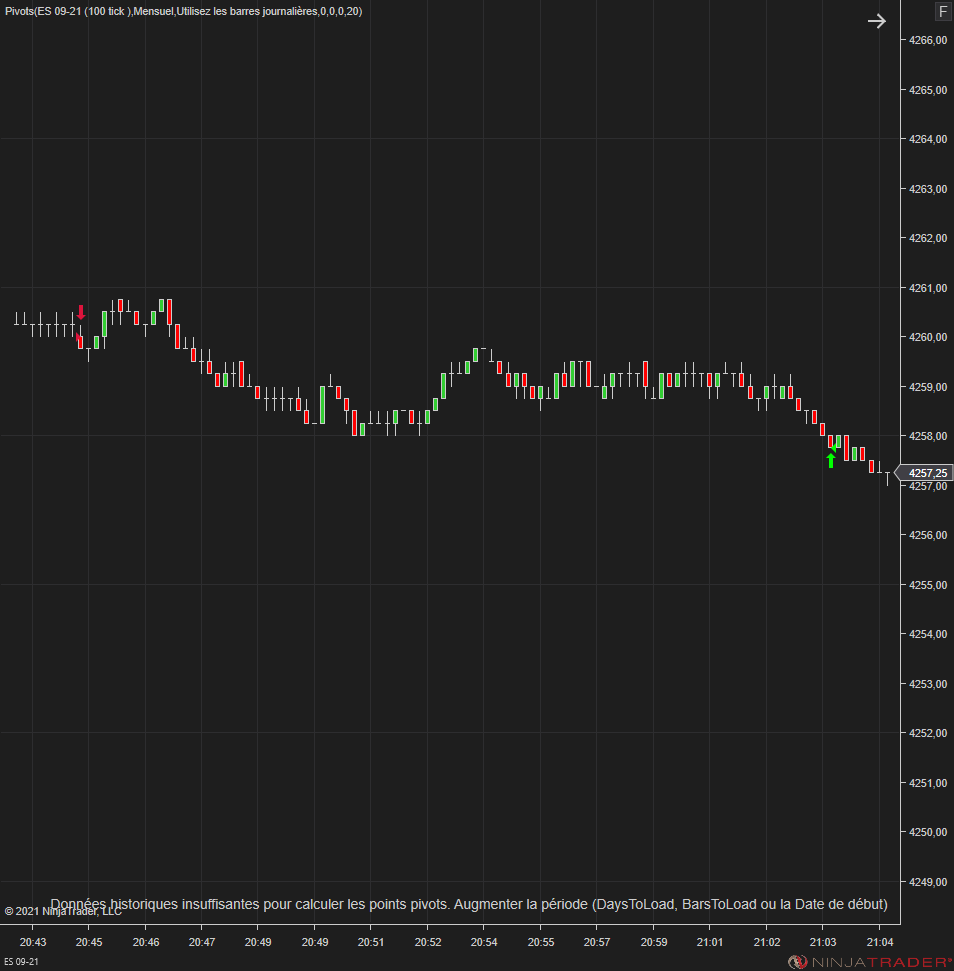Click price axis label 4263,00
This screenshot has height=971, width=954.
(927, 189)
